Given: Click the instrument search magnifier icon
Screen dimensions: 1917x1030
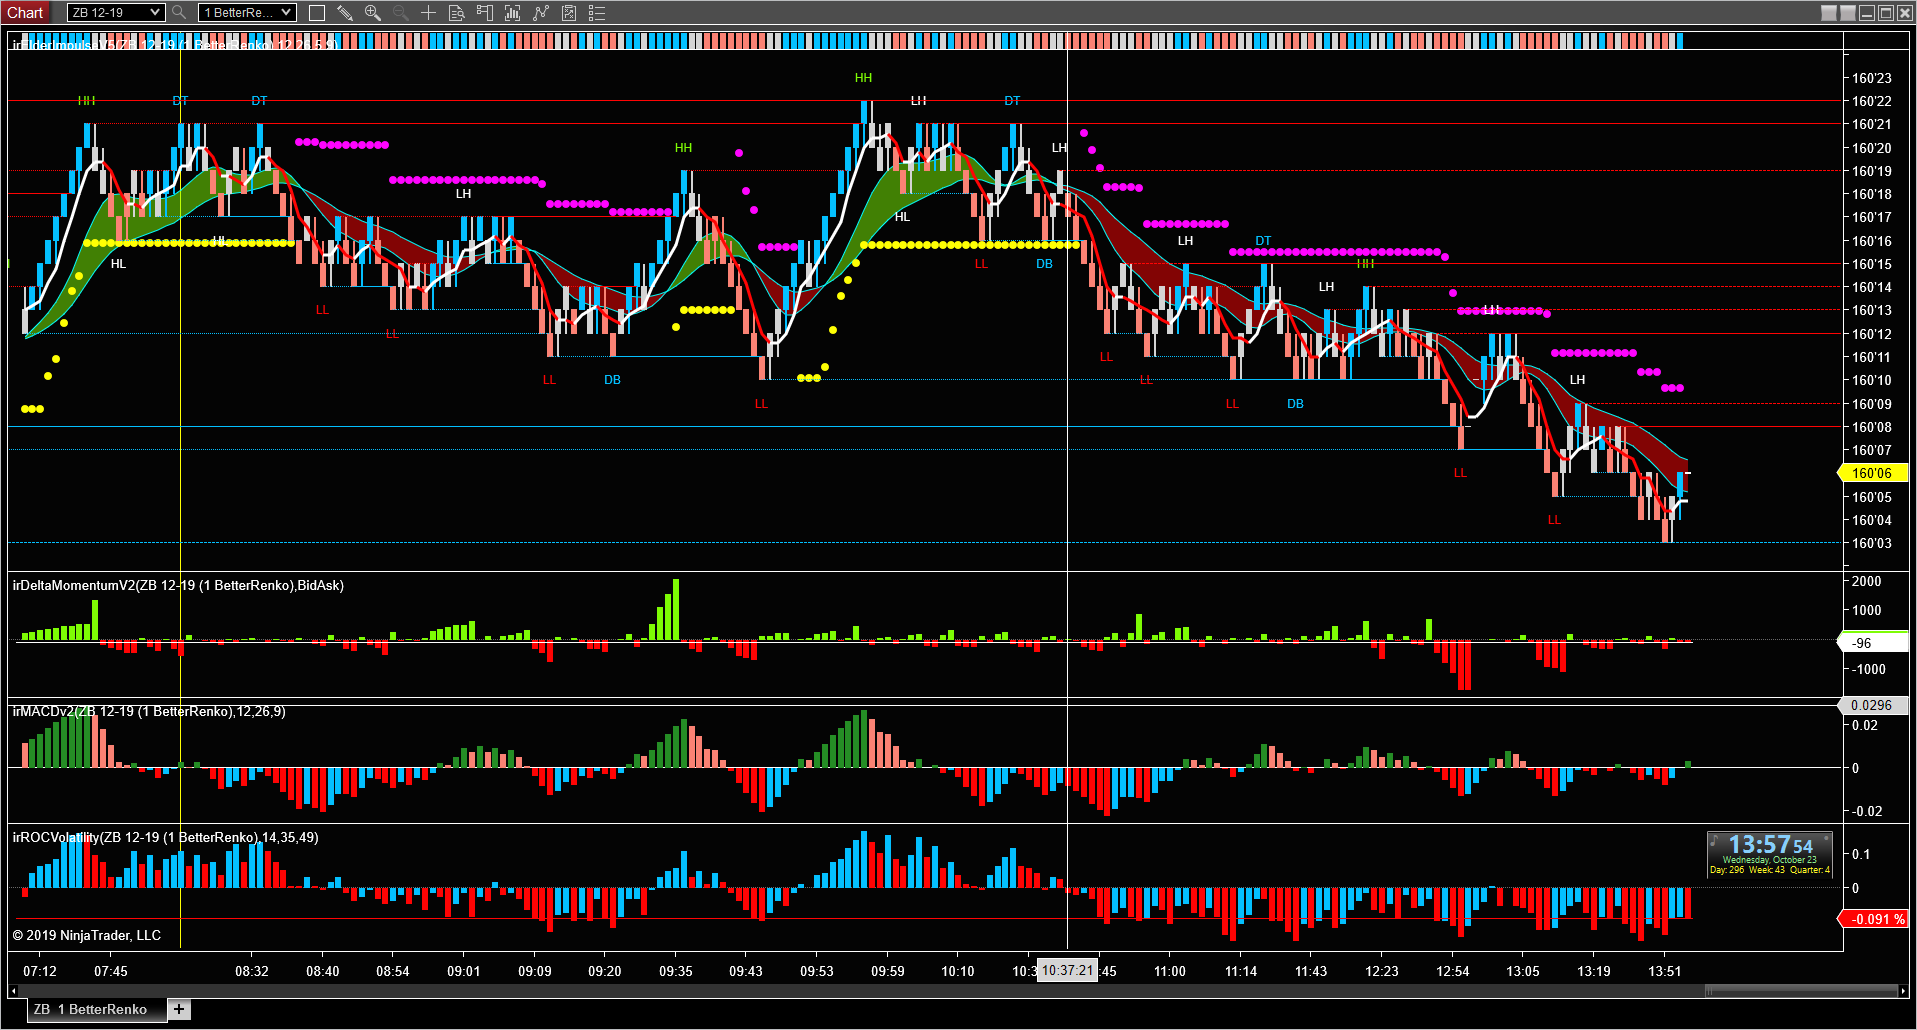Looking at the screenshot, I should coord(179,13).
